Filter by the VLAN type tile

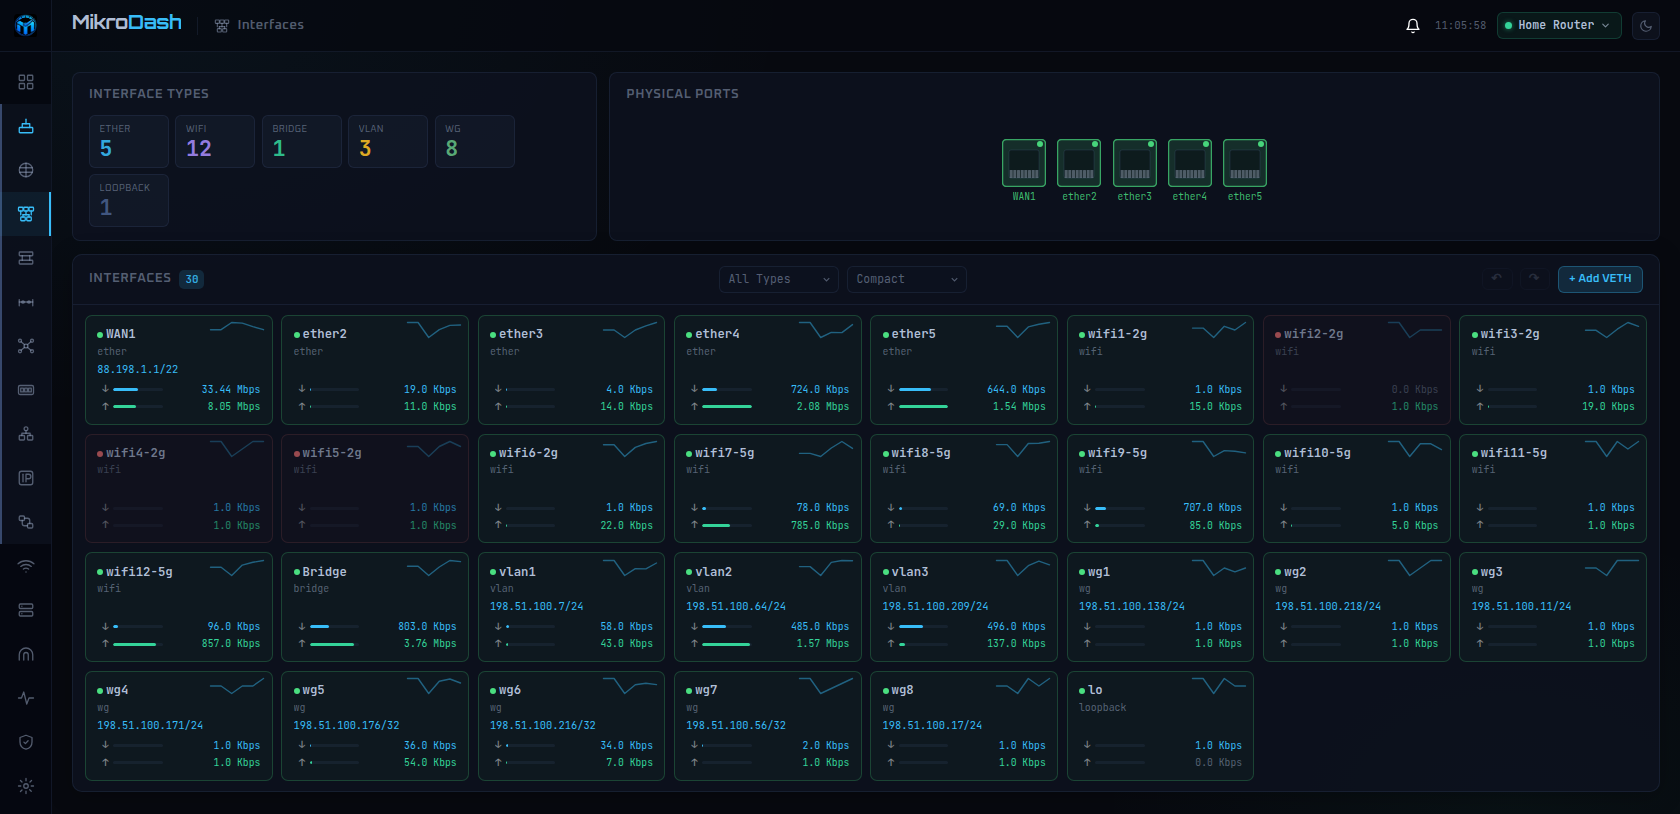[x=388, y=141]
